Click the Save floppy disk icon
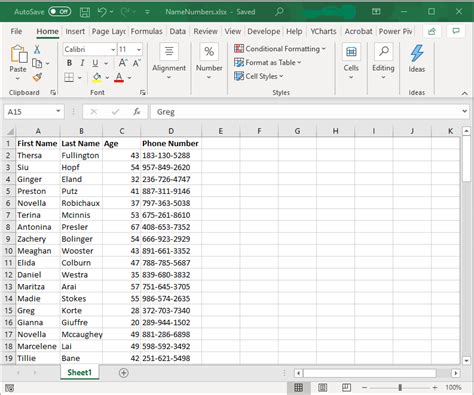The height and width of the screenshot is (395, 474). [85, 12]
